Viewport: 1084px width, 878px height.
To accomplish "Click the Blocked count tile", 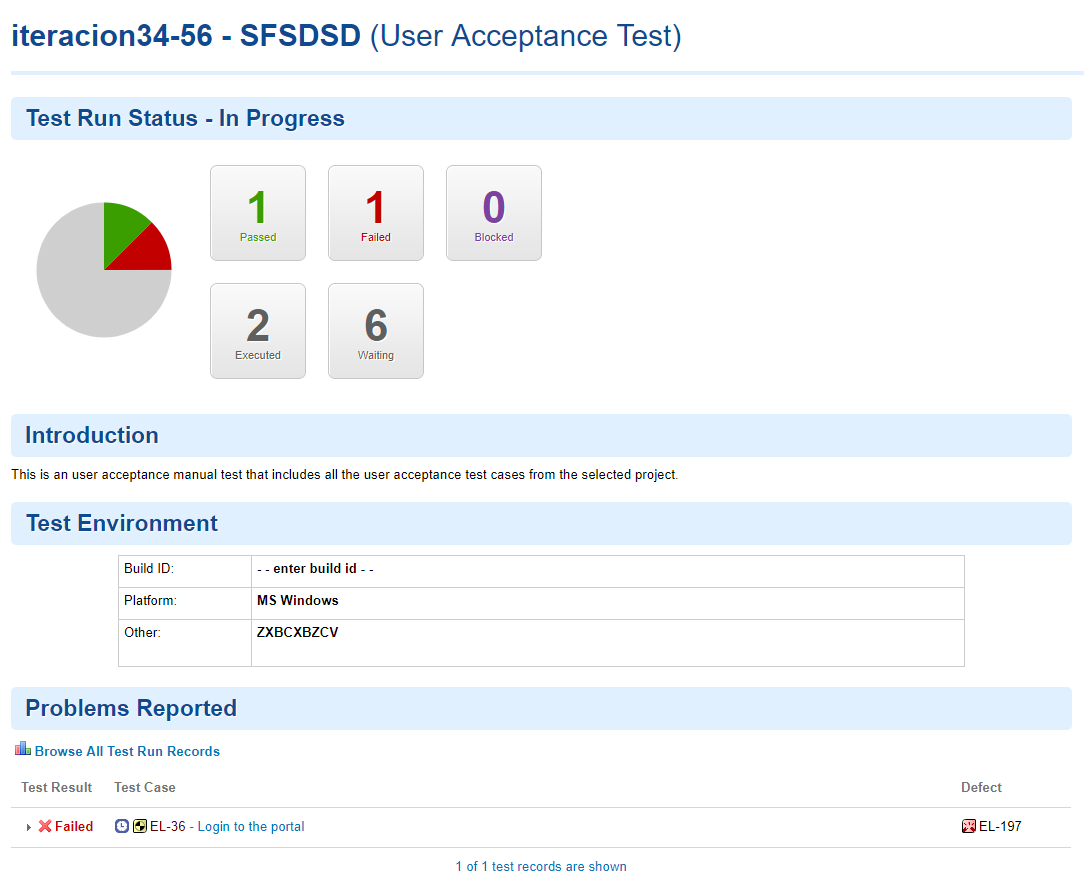I will (x=494, y=213).
